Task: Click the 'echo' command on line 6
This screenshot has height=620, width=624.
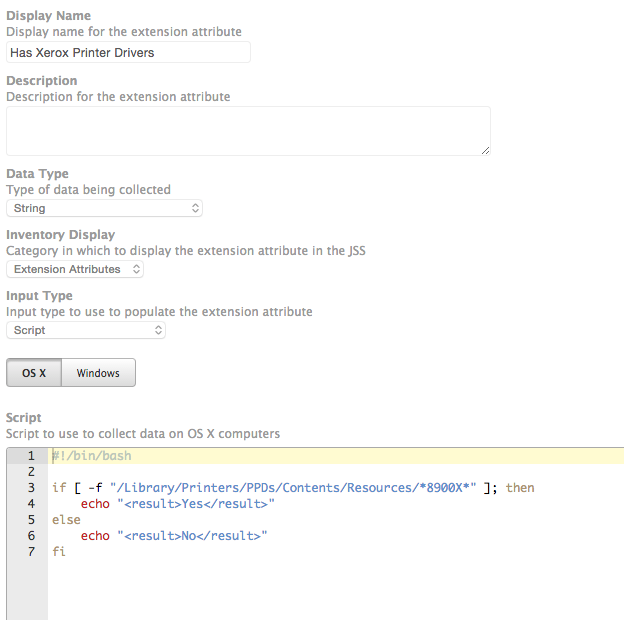Action: (95, 536)
